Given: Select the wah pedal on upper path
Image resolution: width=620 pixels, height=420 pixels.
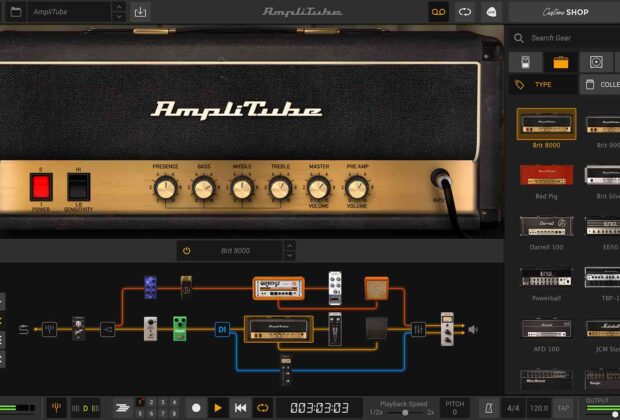Looking at the screenshot, I should coord(186,286).
